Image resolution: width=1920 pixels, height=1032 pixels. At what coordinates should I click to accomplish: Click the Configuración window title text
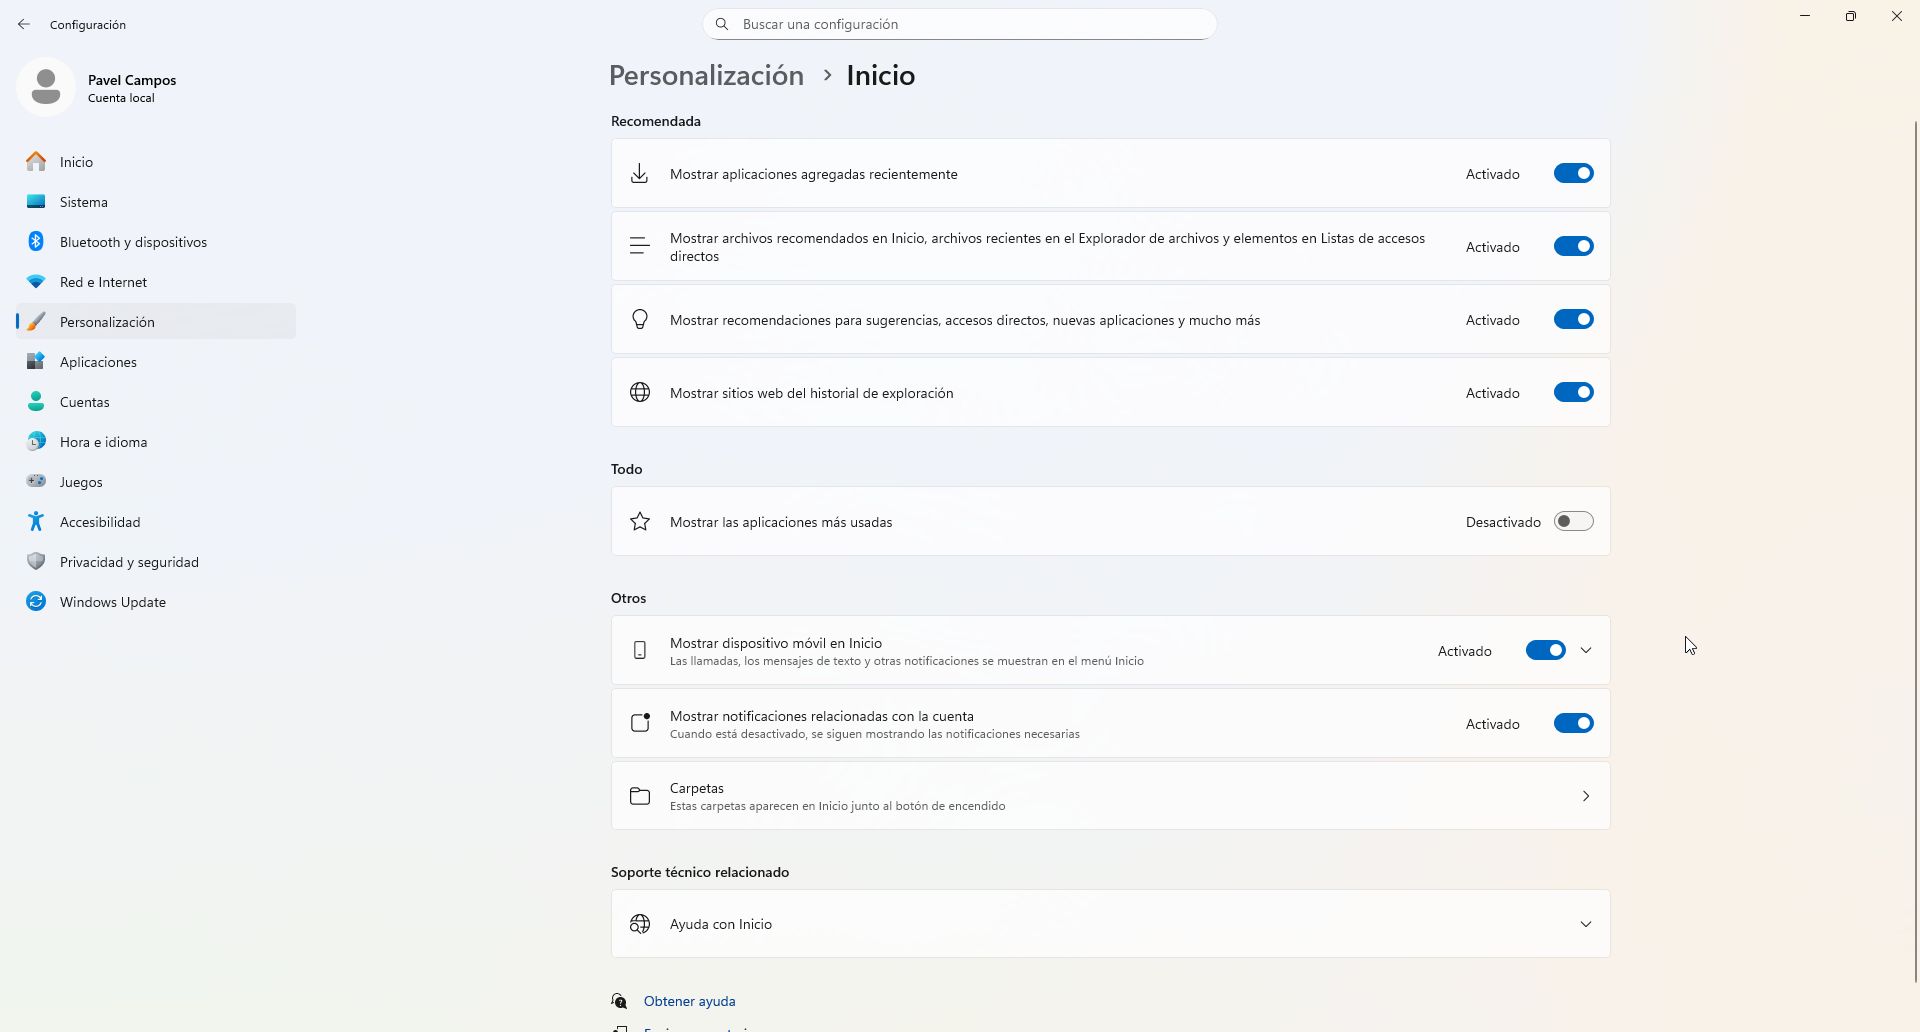click(88, 24)
